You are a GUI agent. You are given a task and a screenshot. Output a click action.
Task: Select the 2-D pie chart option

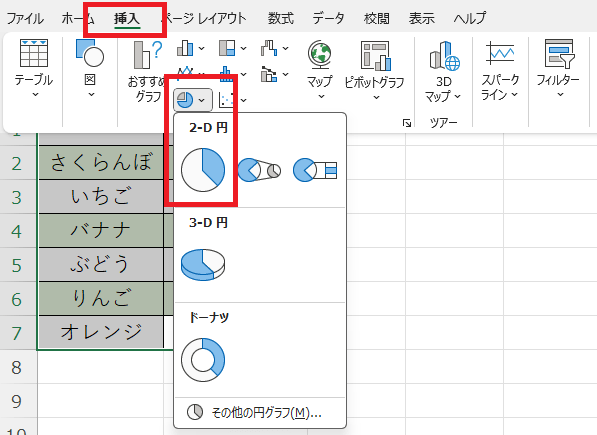203,170
